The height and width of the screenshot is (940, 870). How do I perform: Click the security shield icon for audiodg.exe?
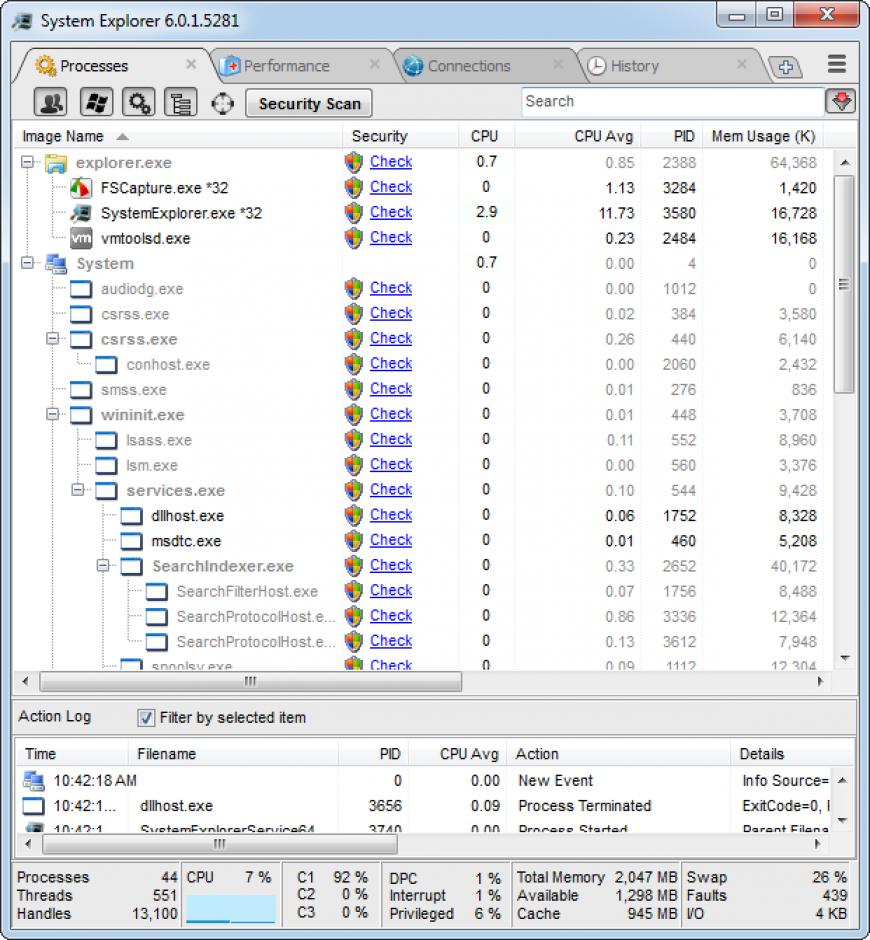click(354, 288)
